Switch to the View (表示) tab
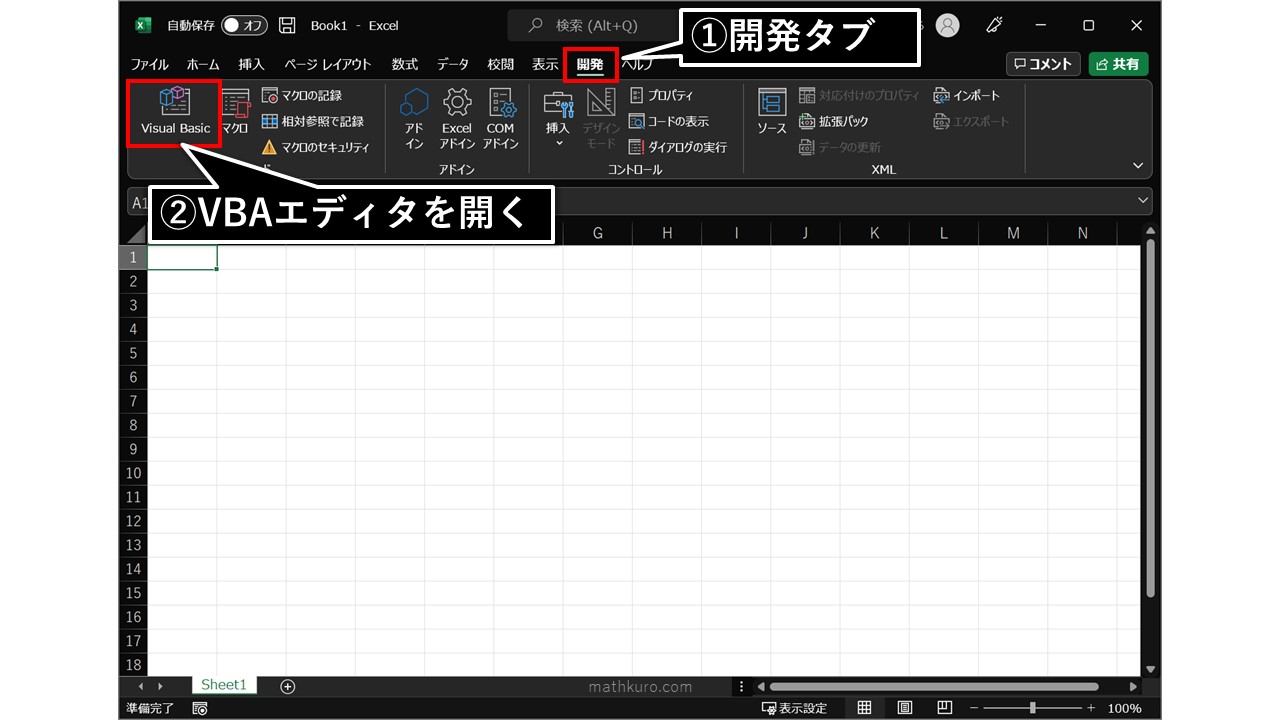This screenshot has height=720, width=1280. tap(545, 64)
